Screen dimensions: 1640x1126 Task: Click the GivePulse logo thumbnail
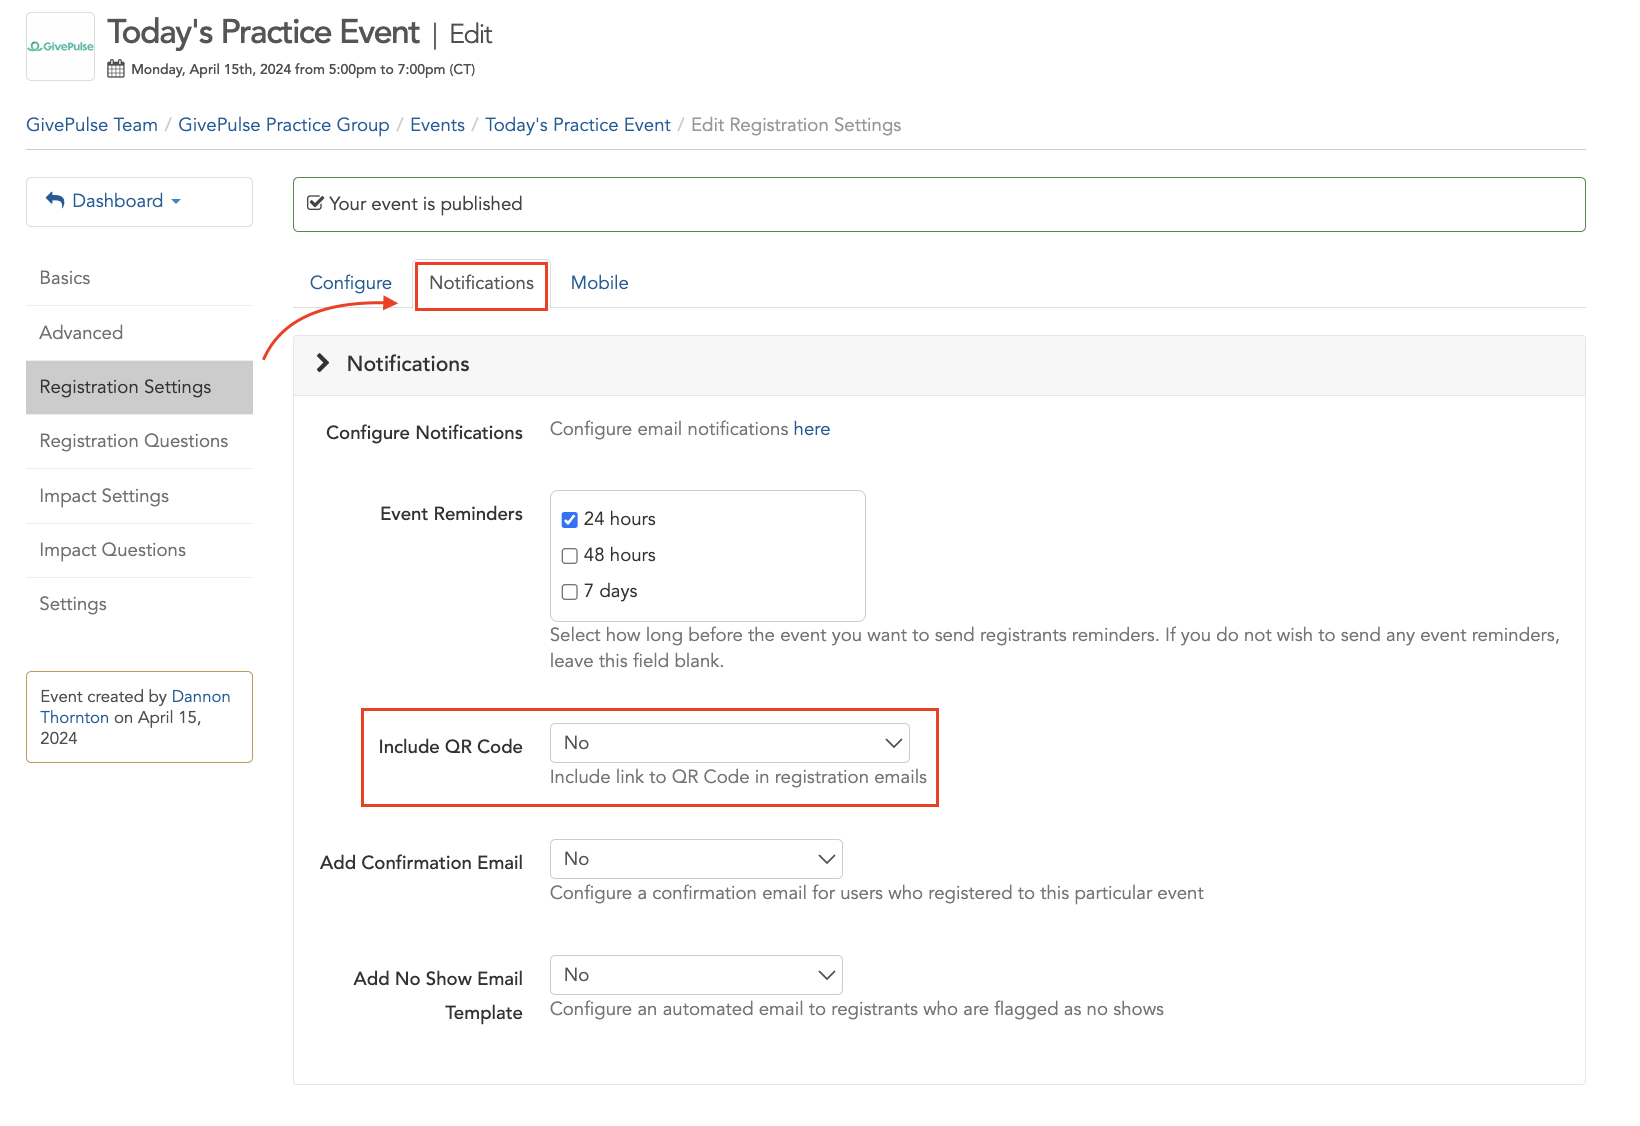[60, 46]
